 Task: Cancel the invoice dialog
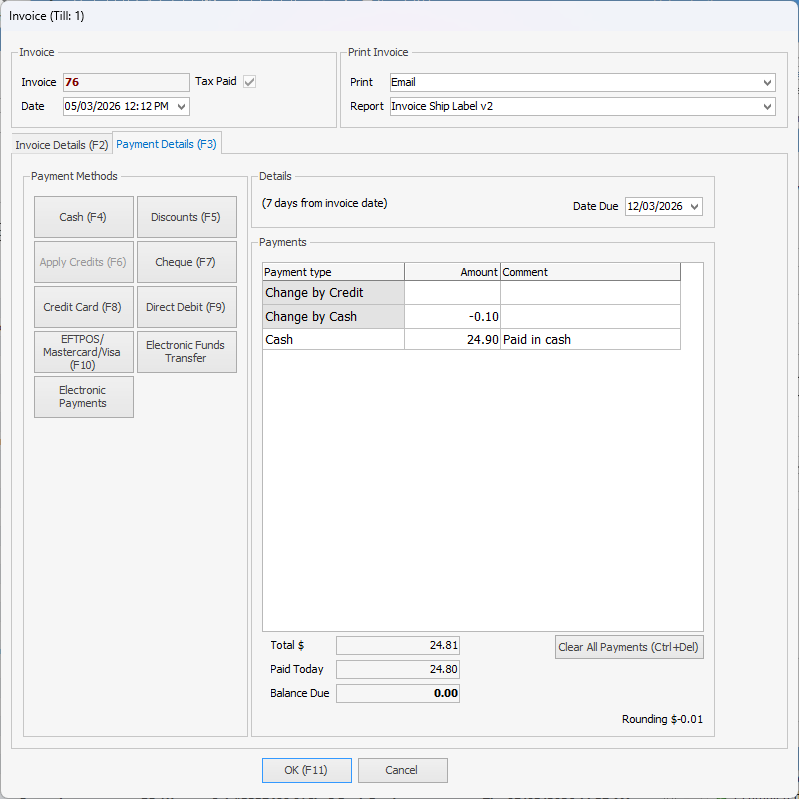pos(403,770)
